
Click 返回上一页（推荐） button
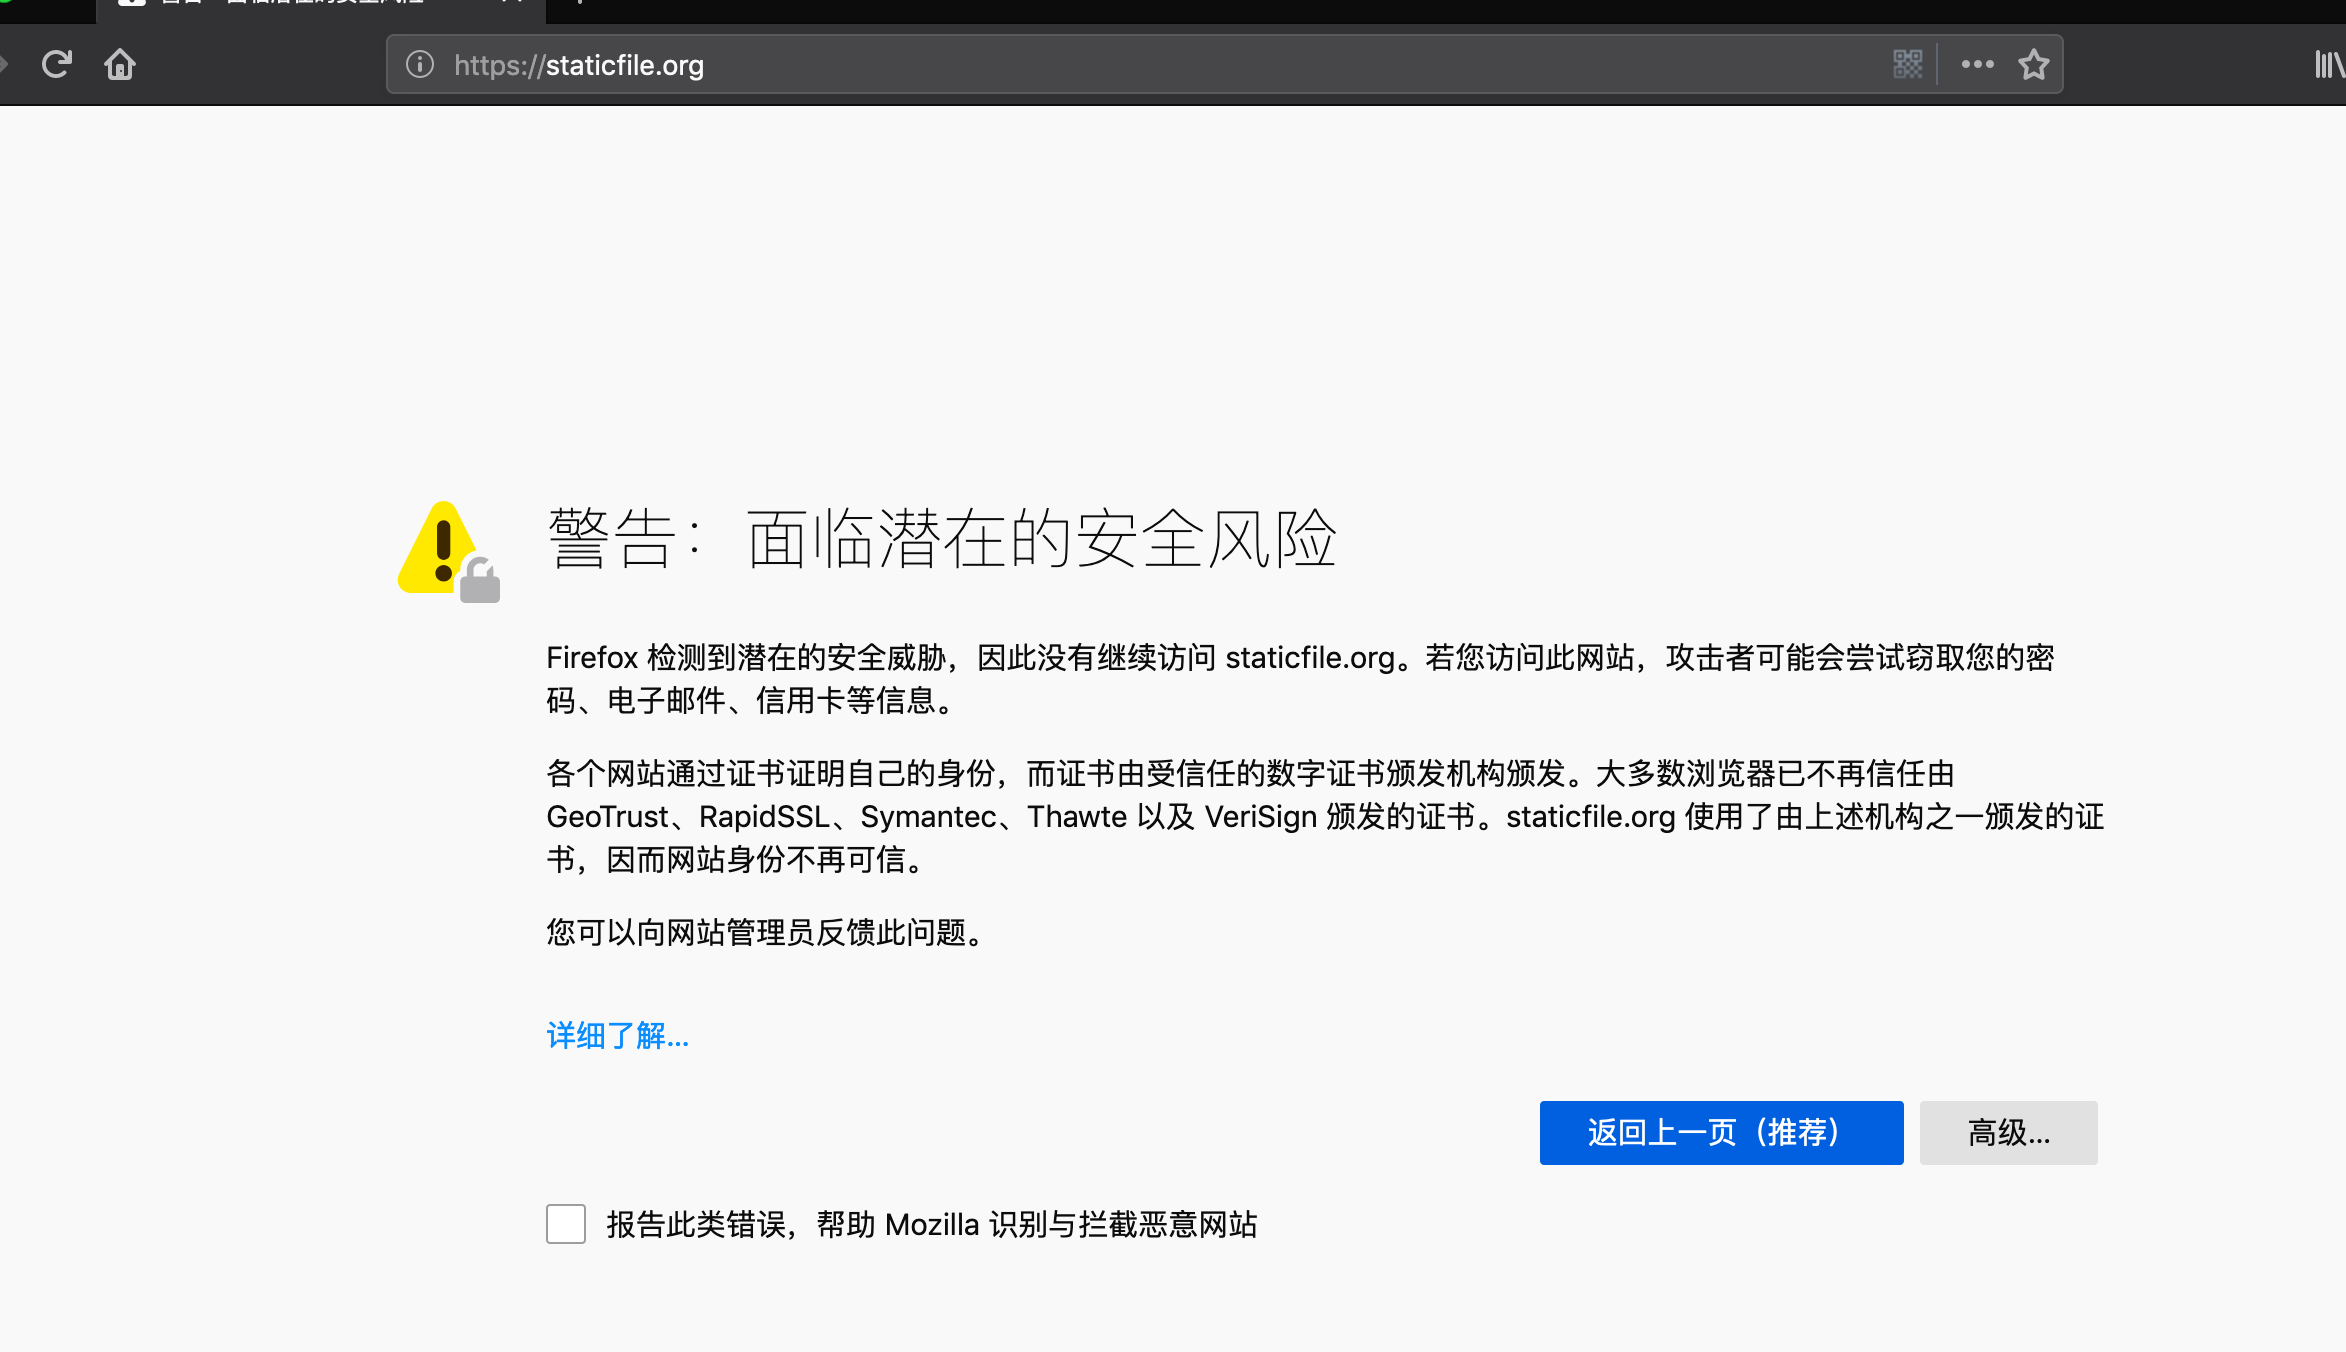tap(1721, 1133)
